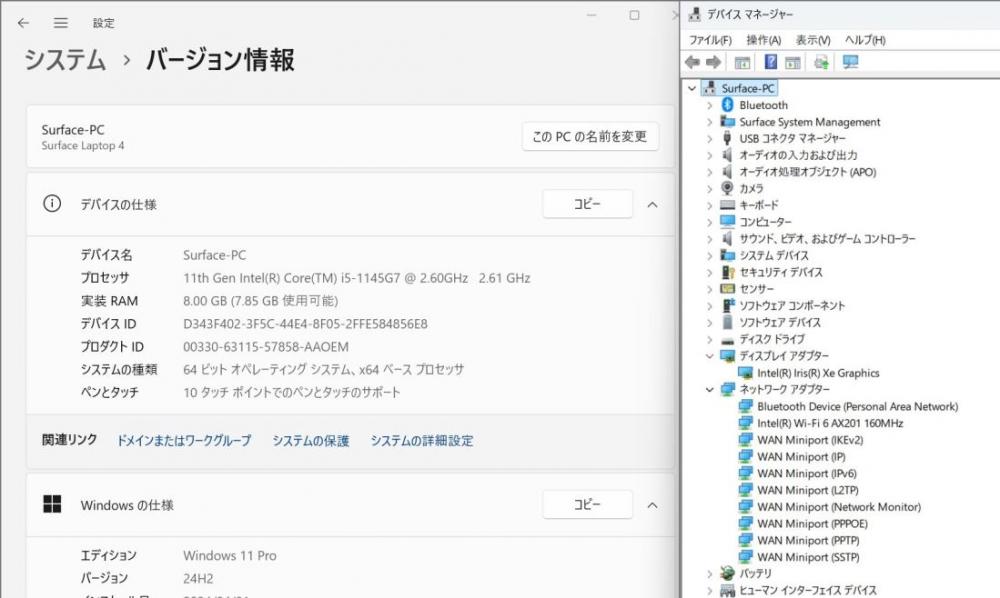Collapse the Windows の仕様 section chevron
1000x598 pixels.
652,506
